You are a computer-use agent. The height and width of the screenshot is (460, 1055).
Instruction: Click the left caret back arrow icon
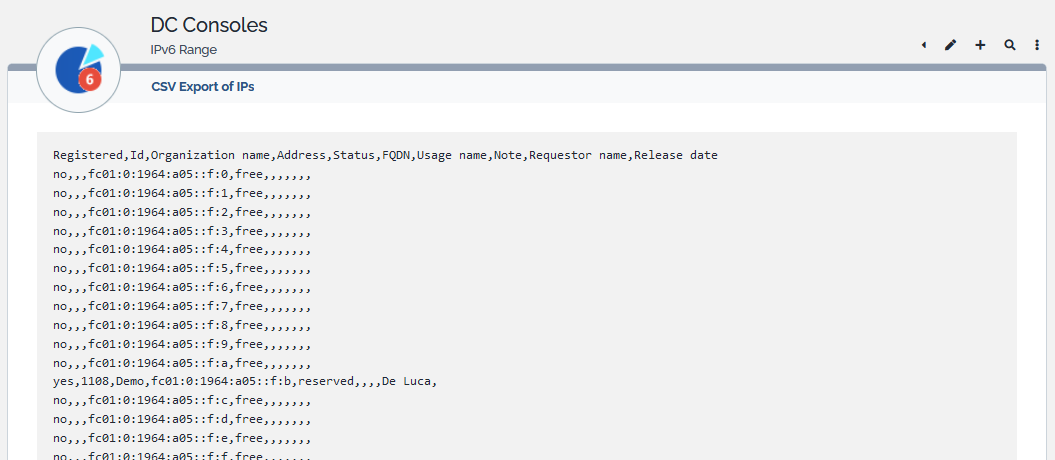(x=923, y=45)
